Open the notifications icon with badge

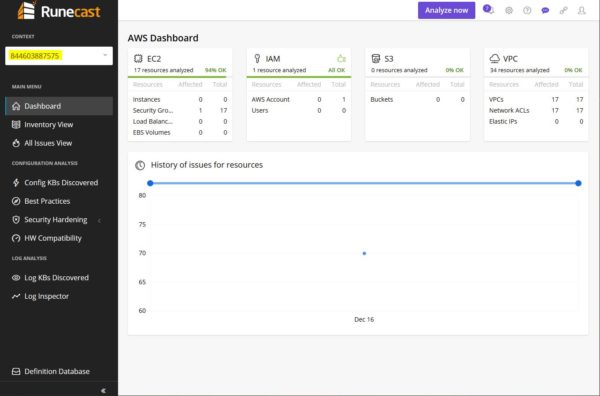click(488, 10)
